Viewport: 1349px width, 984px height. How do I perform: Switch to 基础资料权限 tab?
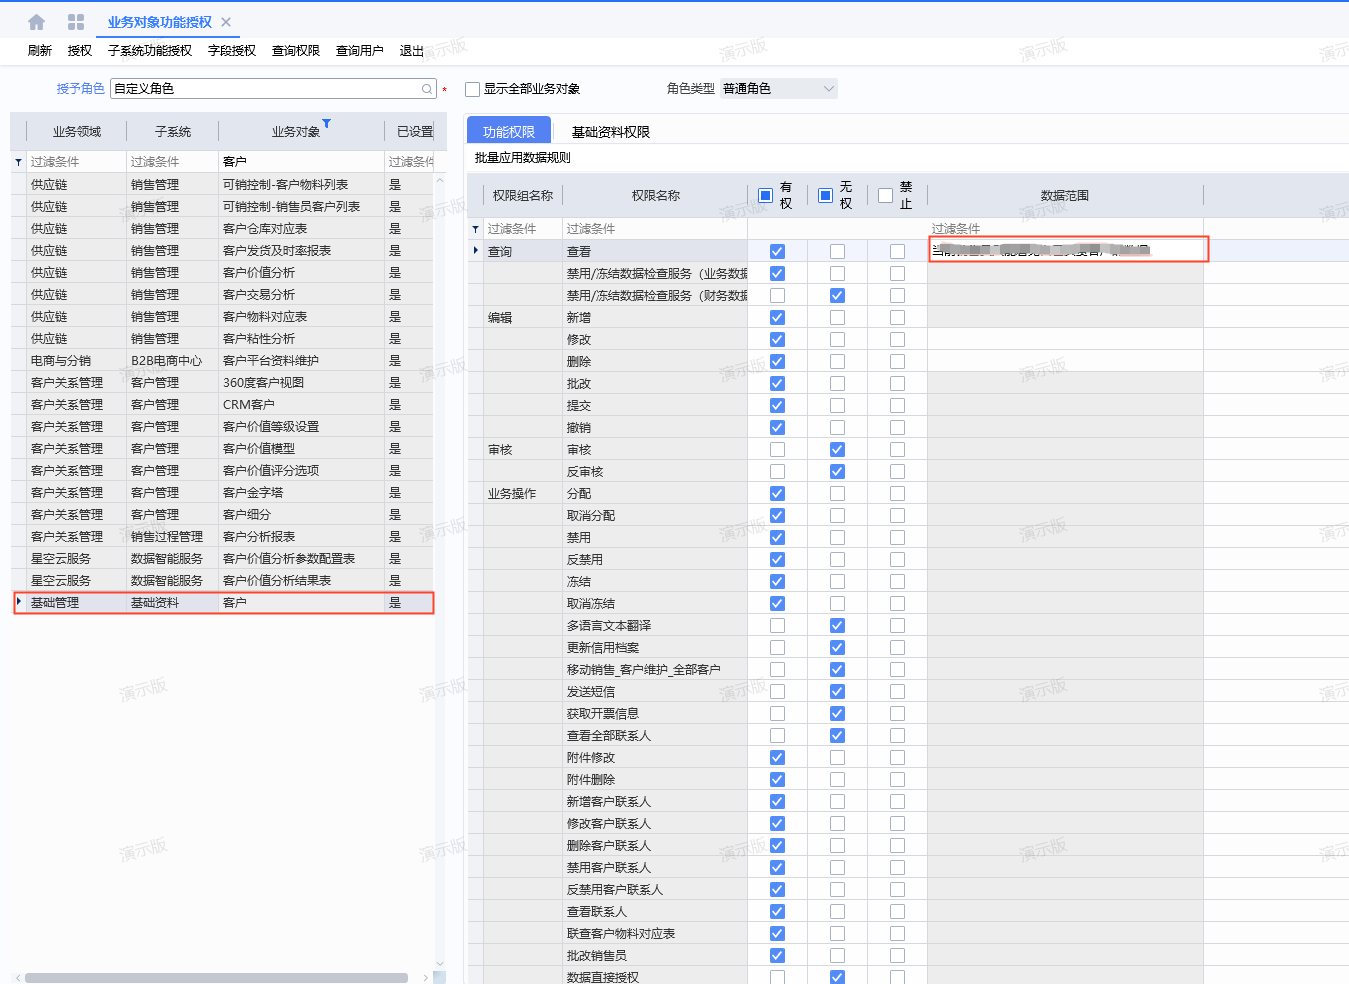click(610, 132)
